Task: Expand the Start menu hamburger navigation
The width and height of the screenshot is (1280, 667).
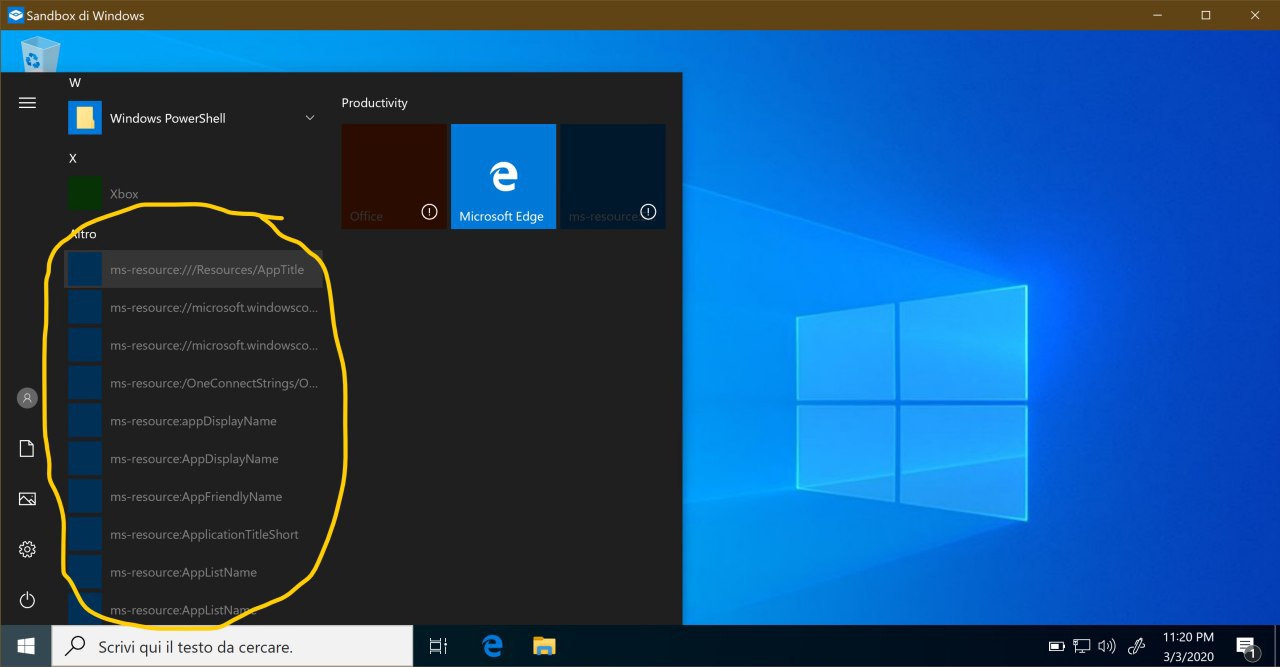Action: 27,103
